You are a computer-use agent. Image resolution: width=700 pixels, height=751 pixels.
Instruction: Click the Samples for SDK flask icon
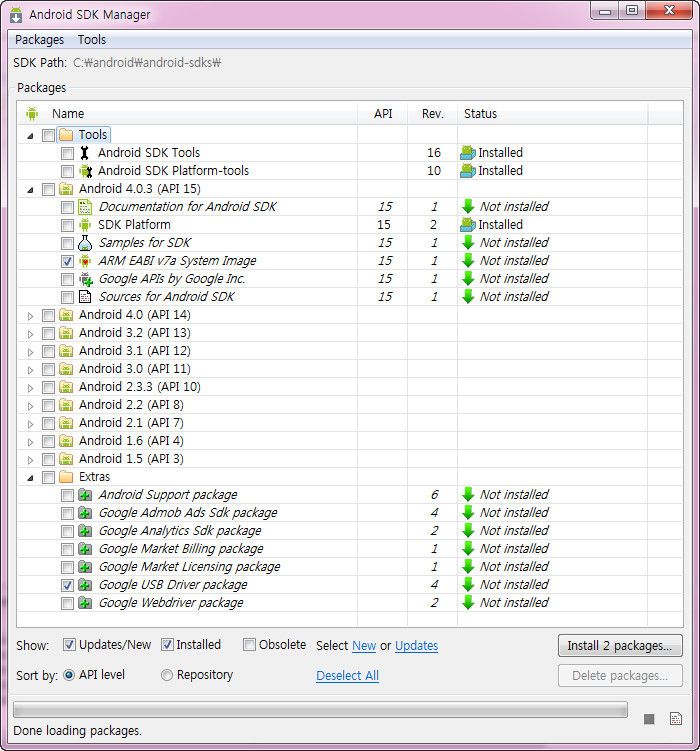[x=85, y=243]
